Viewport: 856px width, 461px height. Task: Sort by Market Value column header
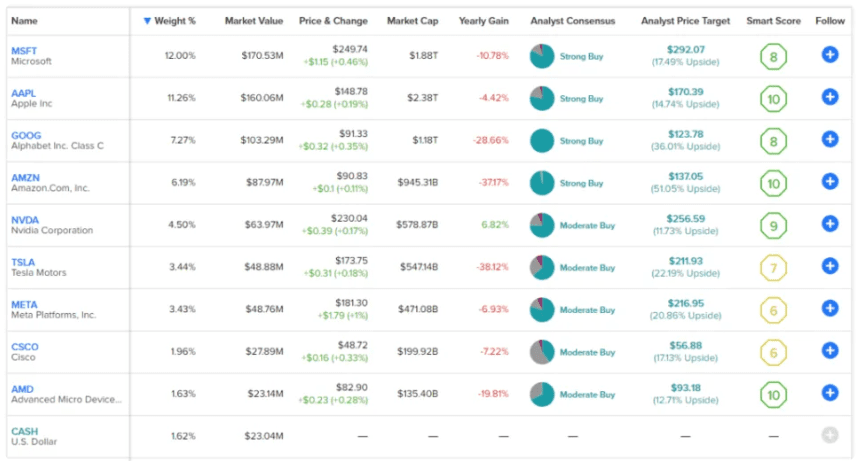254,21
